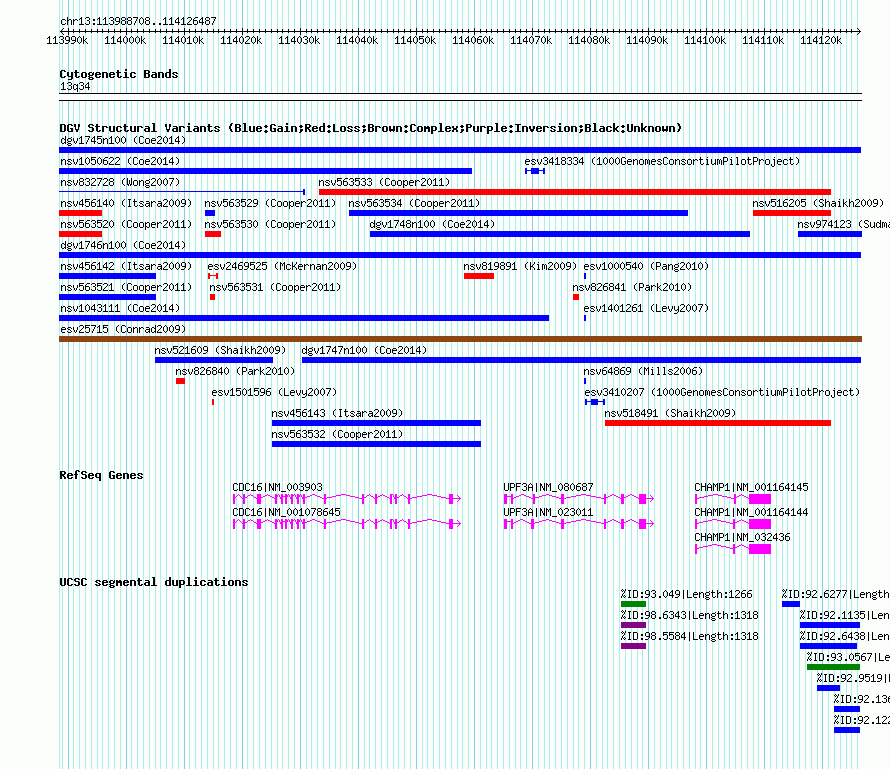Click the nsv826841 (Park2010) label

[632, 287]
